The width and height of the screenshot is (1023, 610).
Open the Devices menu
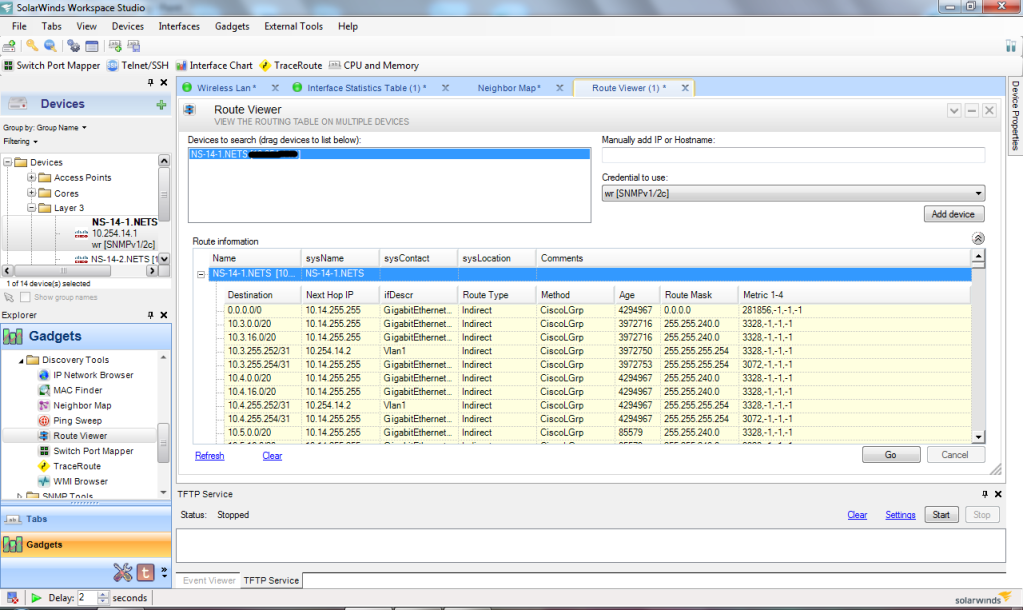127,26
